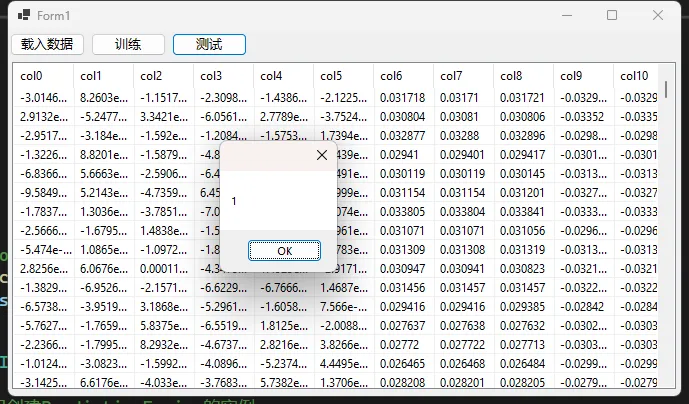
Task: Click the col10 column header
Action: pos(636,76)
